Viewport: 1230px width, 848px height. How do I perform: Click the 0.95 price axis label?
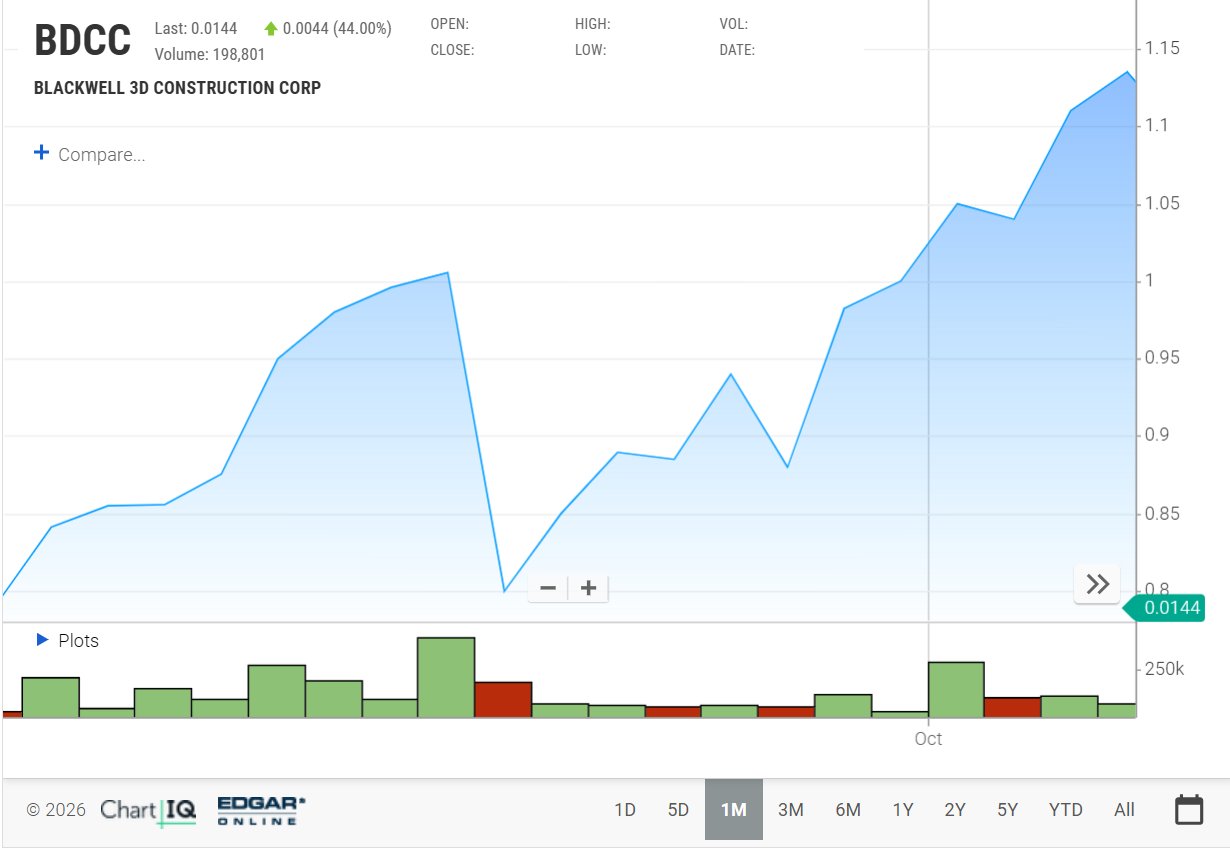(x=1162, y=358)
